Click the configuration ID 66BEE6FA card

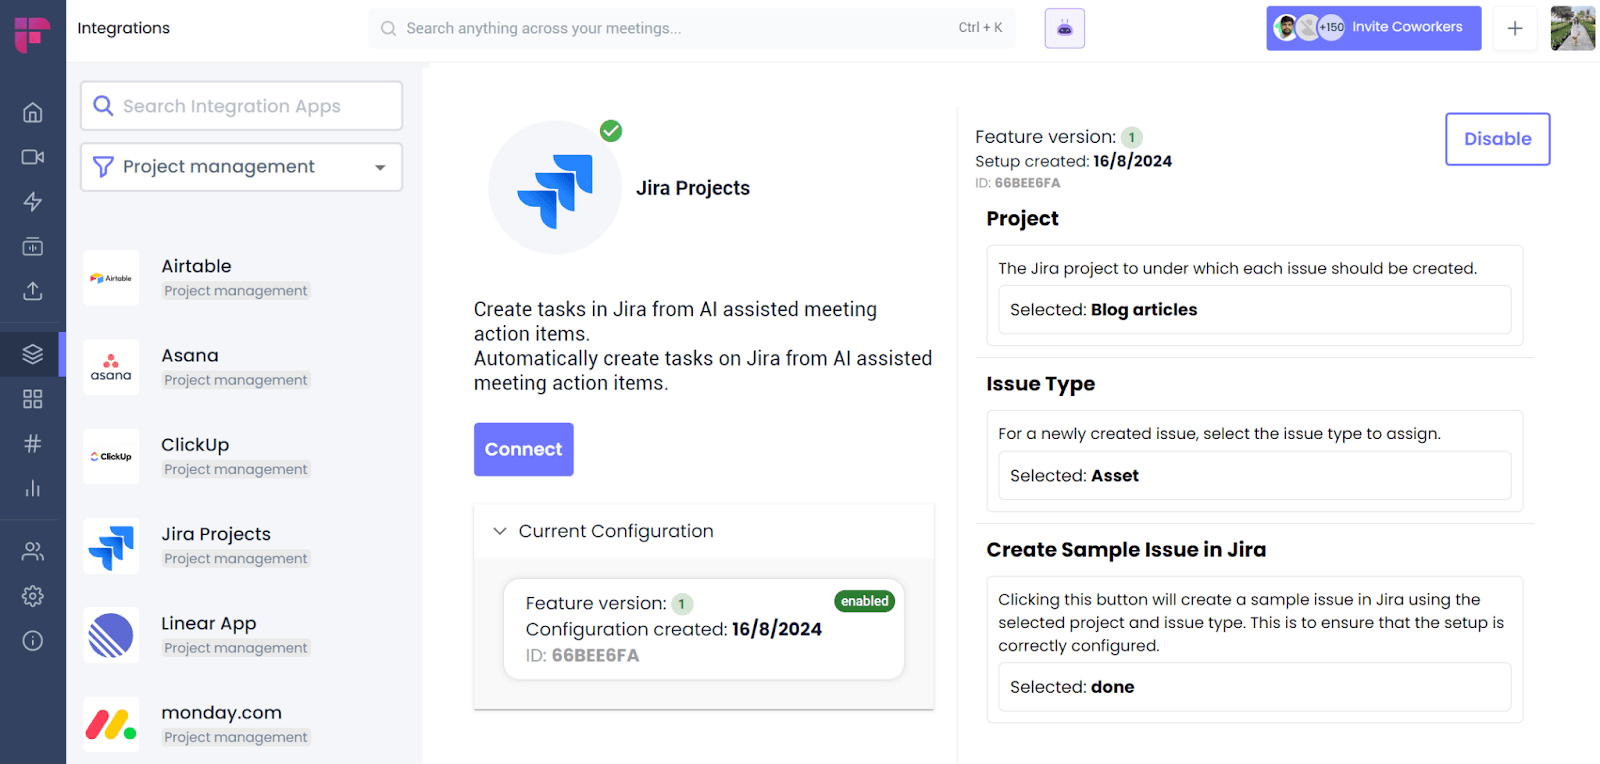(x=704, y=629)
